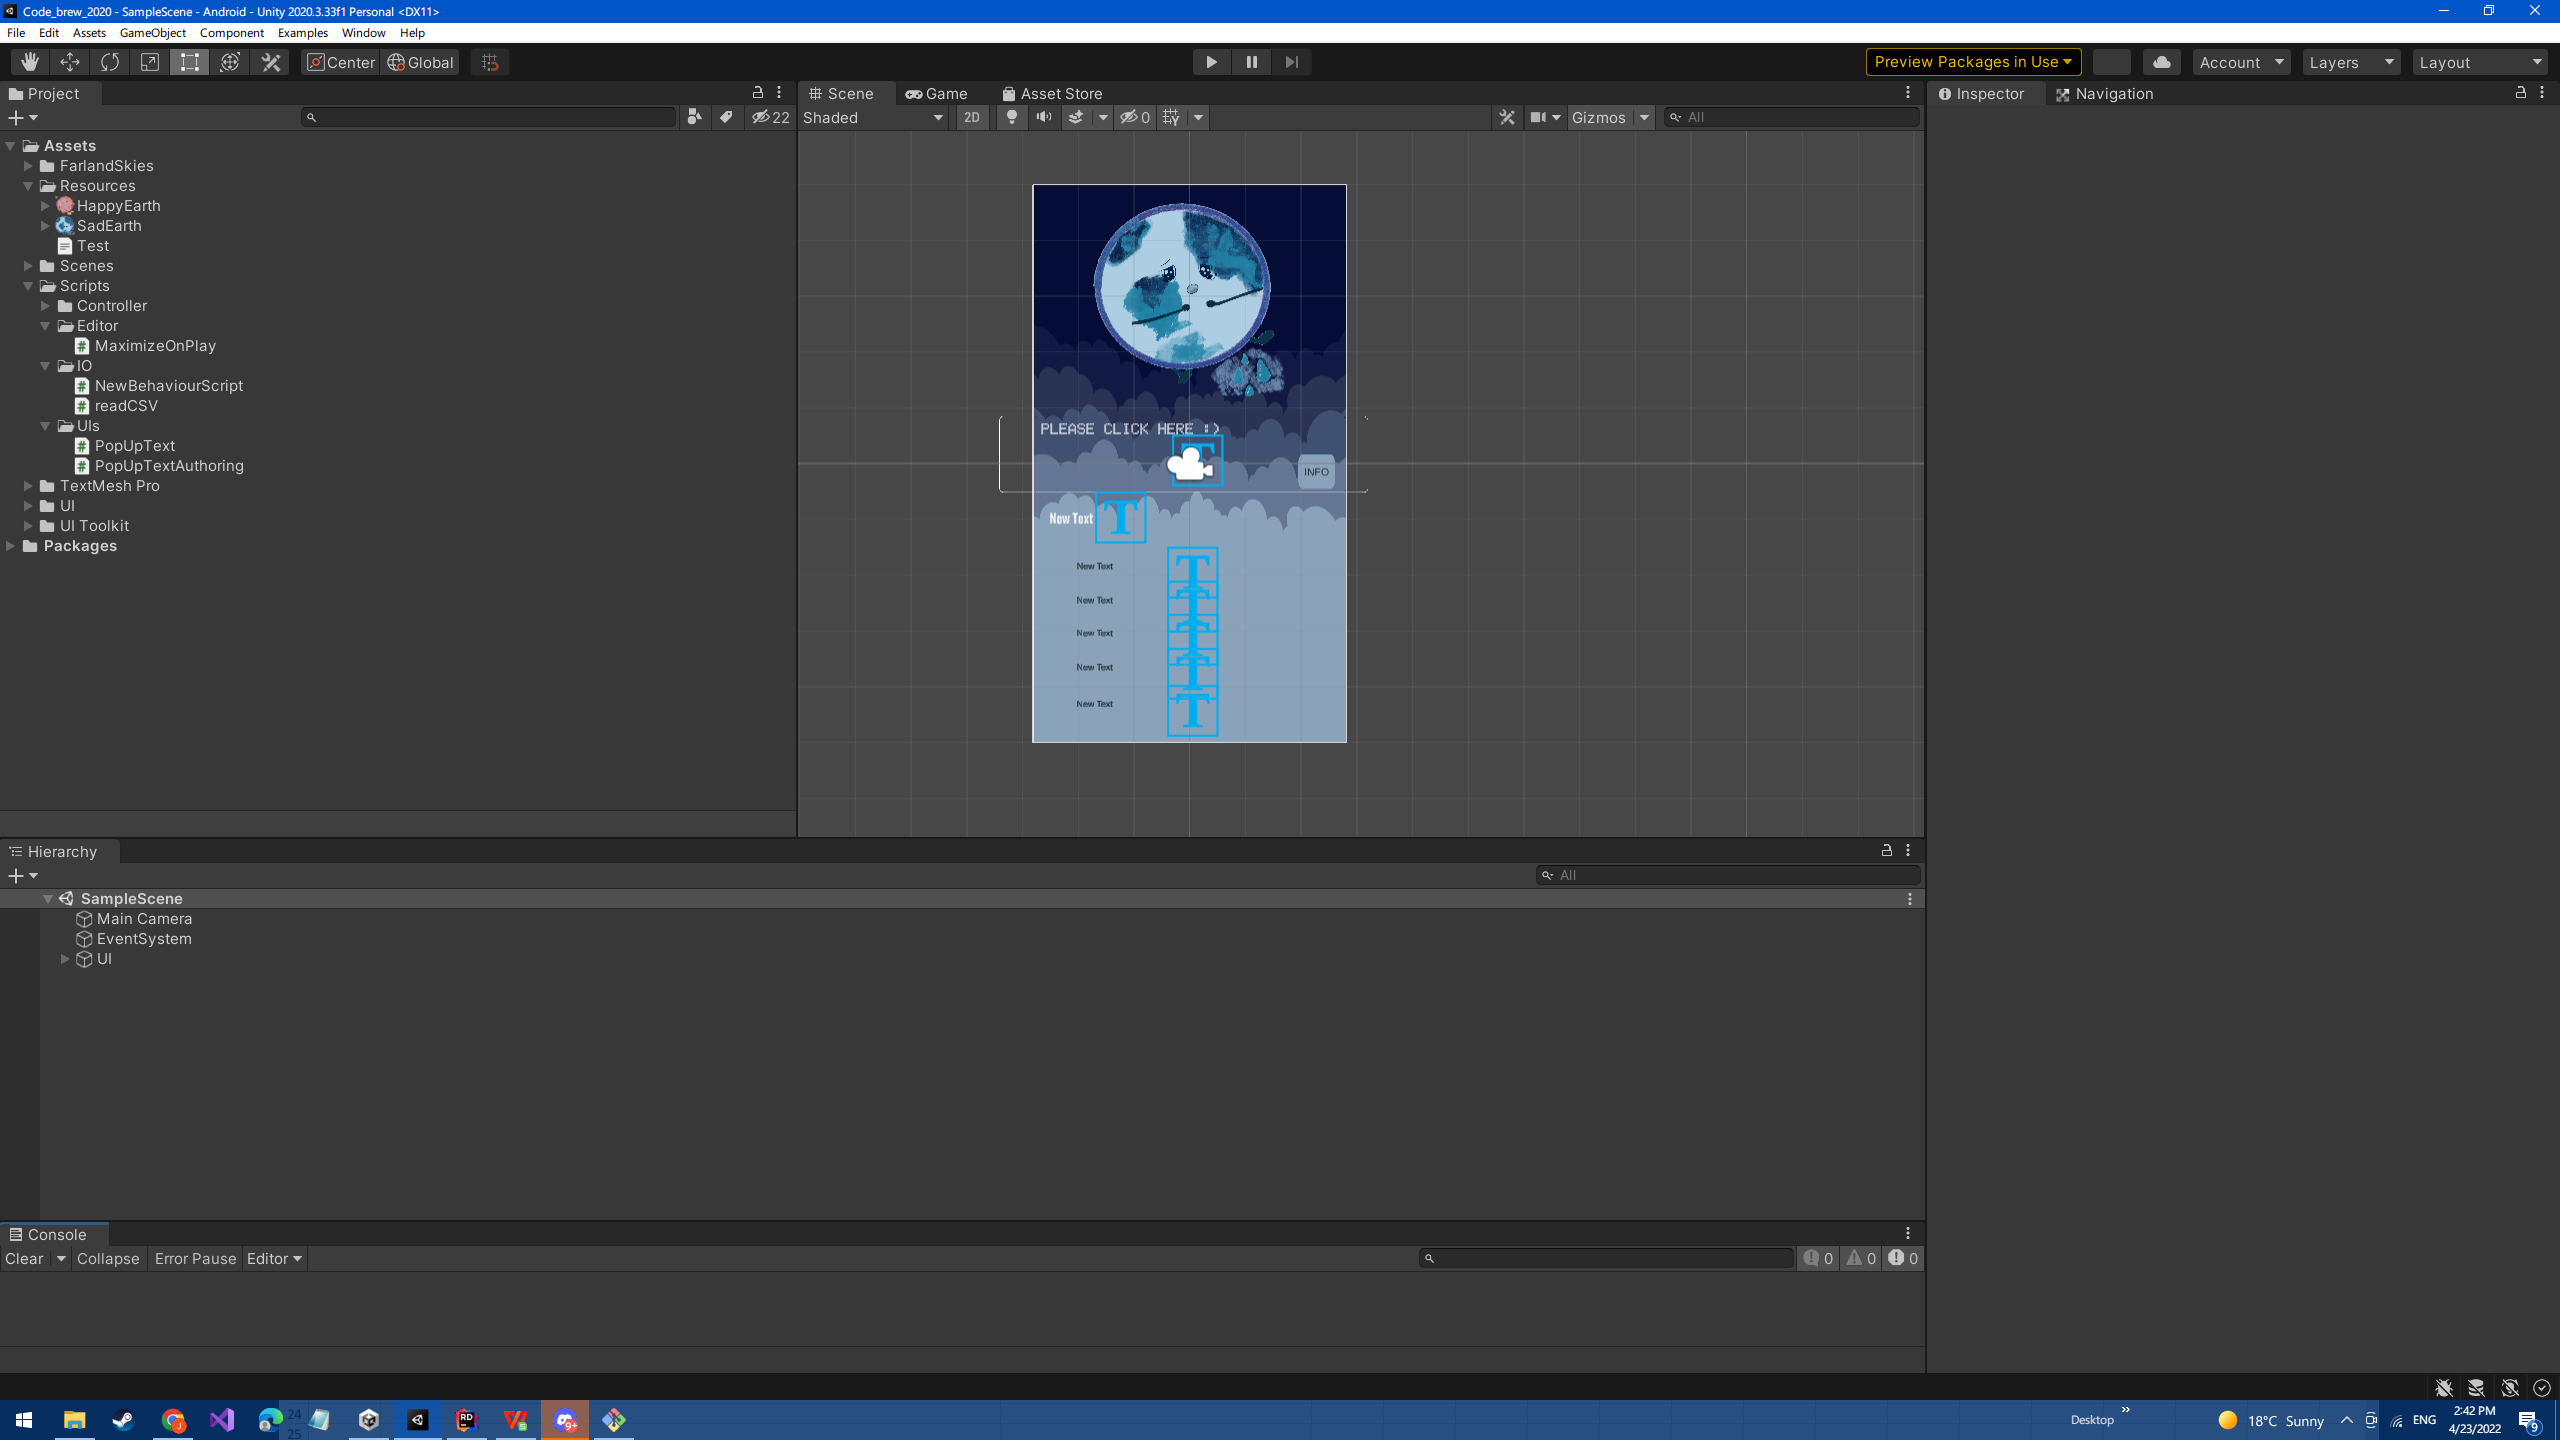Screen dimensions: 2560x1440
Task: Select the Hand tool in toolbar
Action: 30,62
